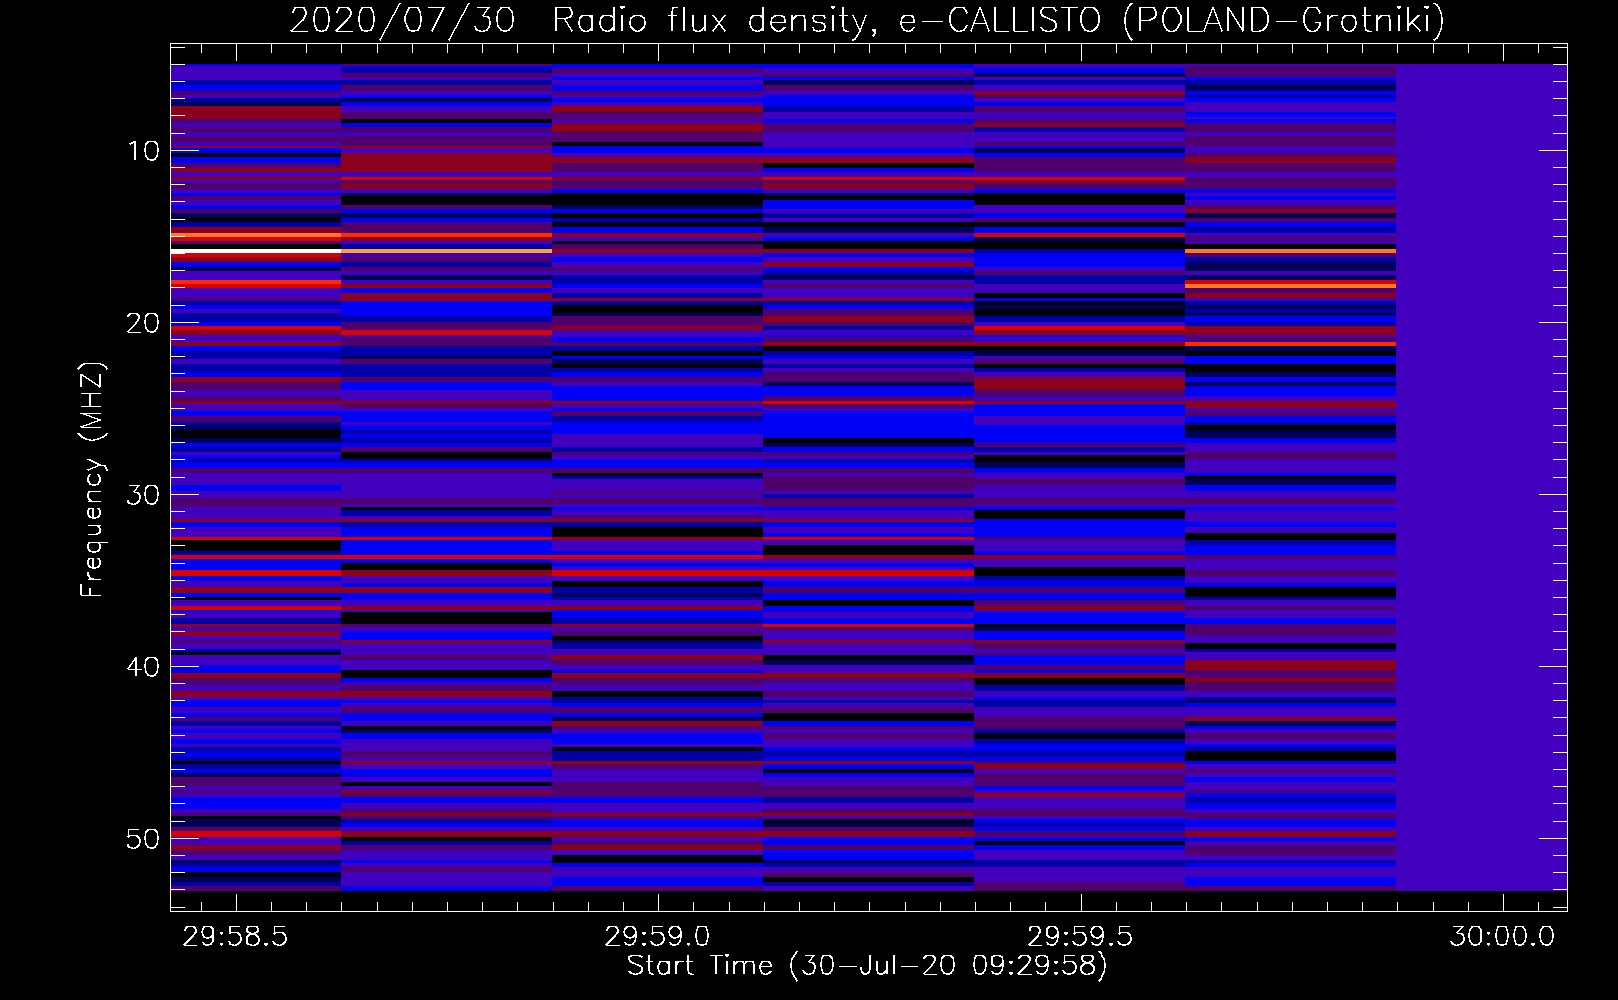Viewport: 1618px width, 1000px height.
Task: Click the uniform purple column at the spectrogram's end
Action: pyautogui.click(x=1481, y=478)
